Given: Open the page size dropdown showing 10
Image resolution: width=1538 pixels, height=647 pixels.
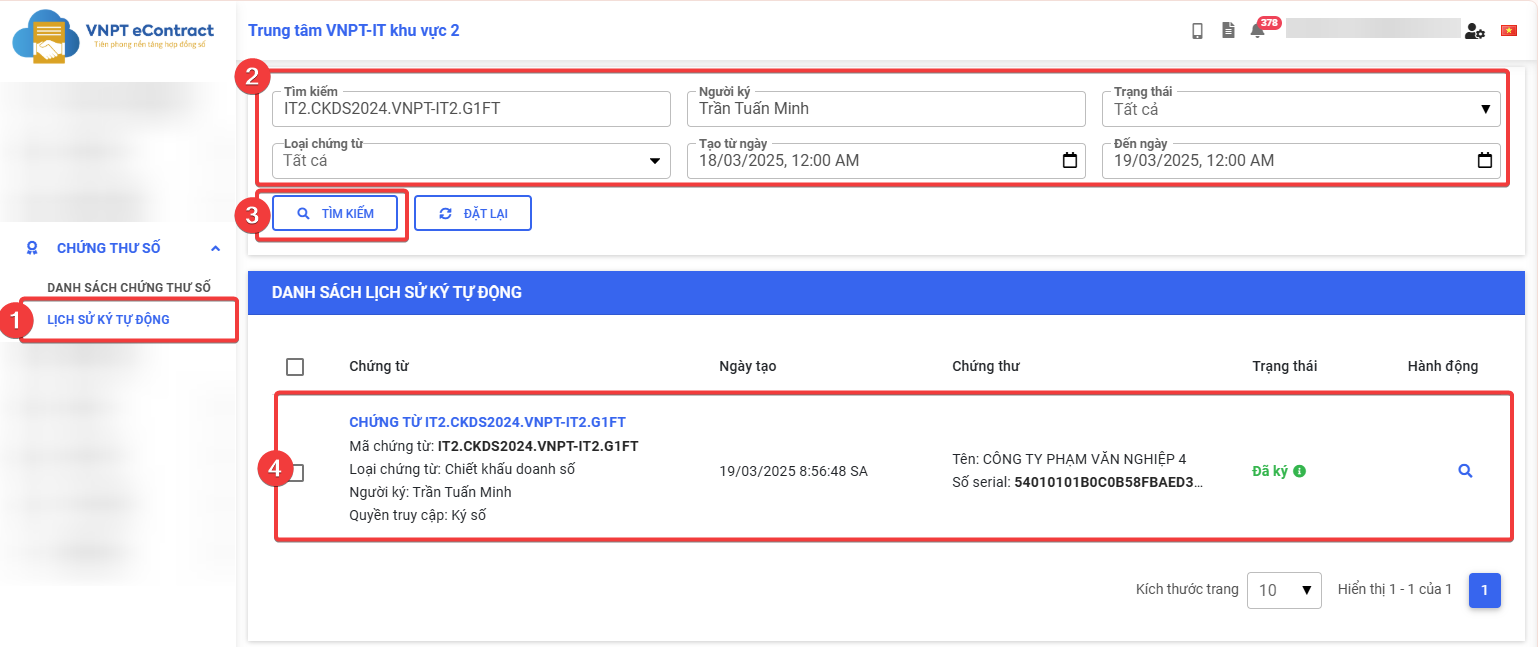Looking at the screenshot, I should [1284, 590].
